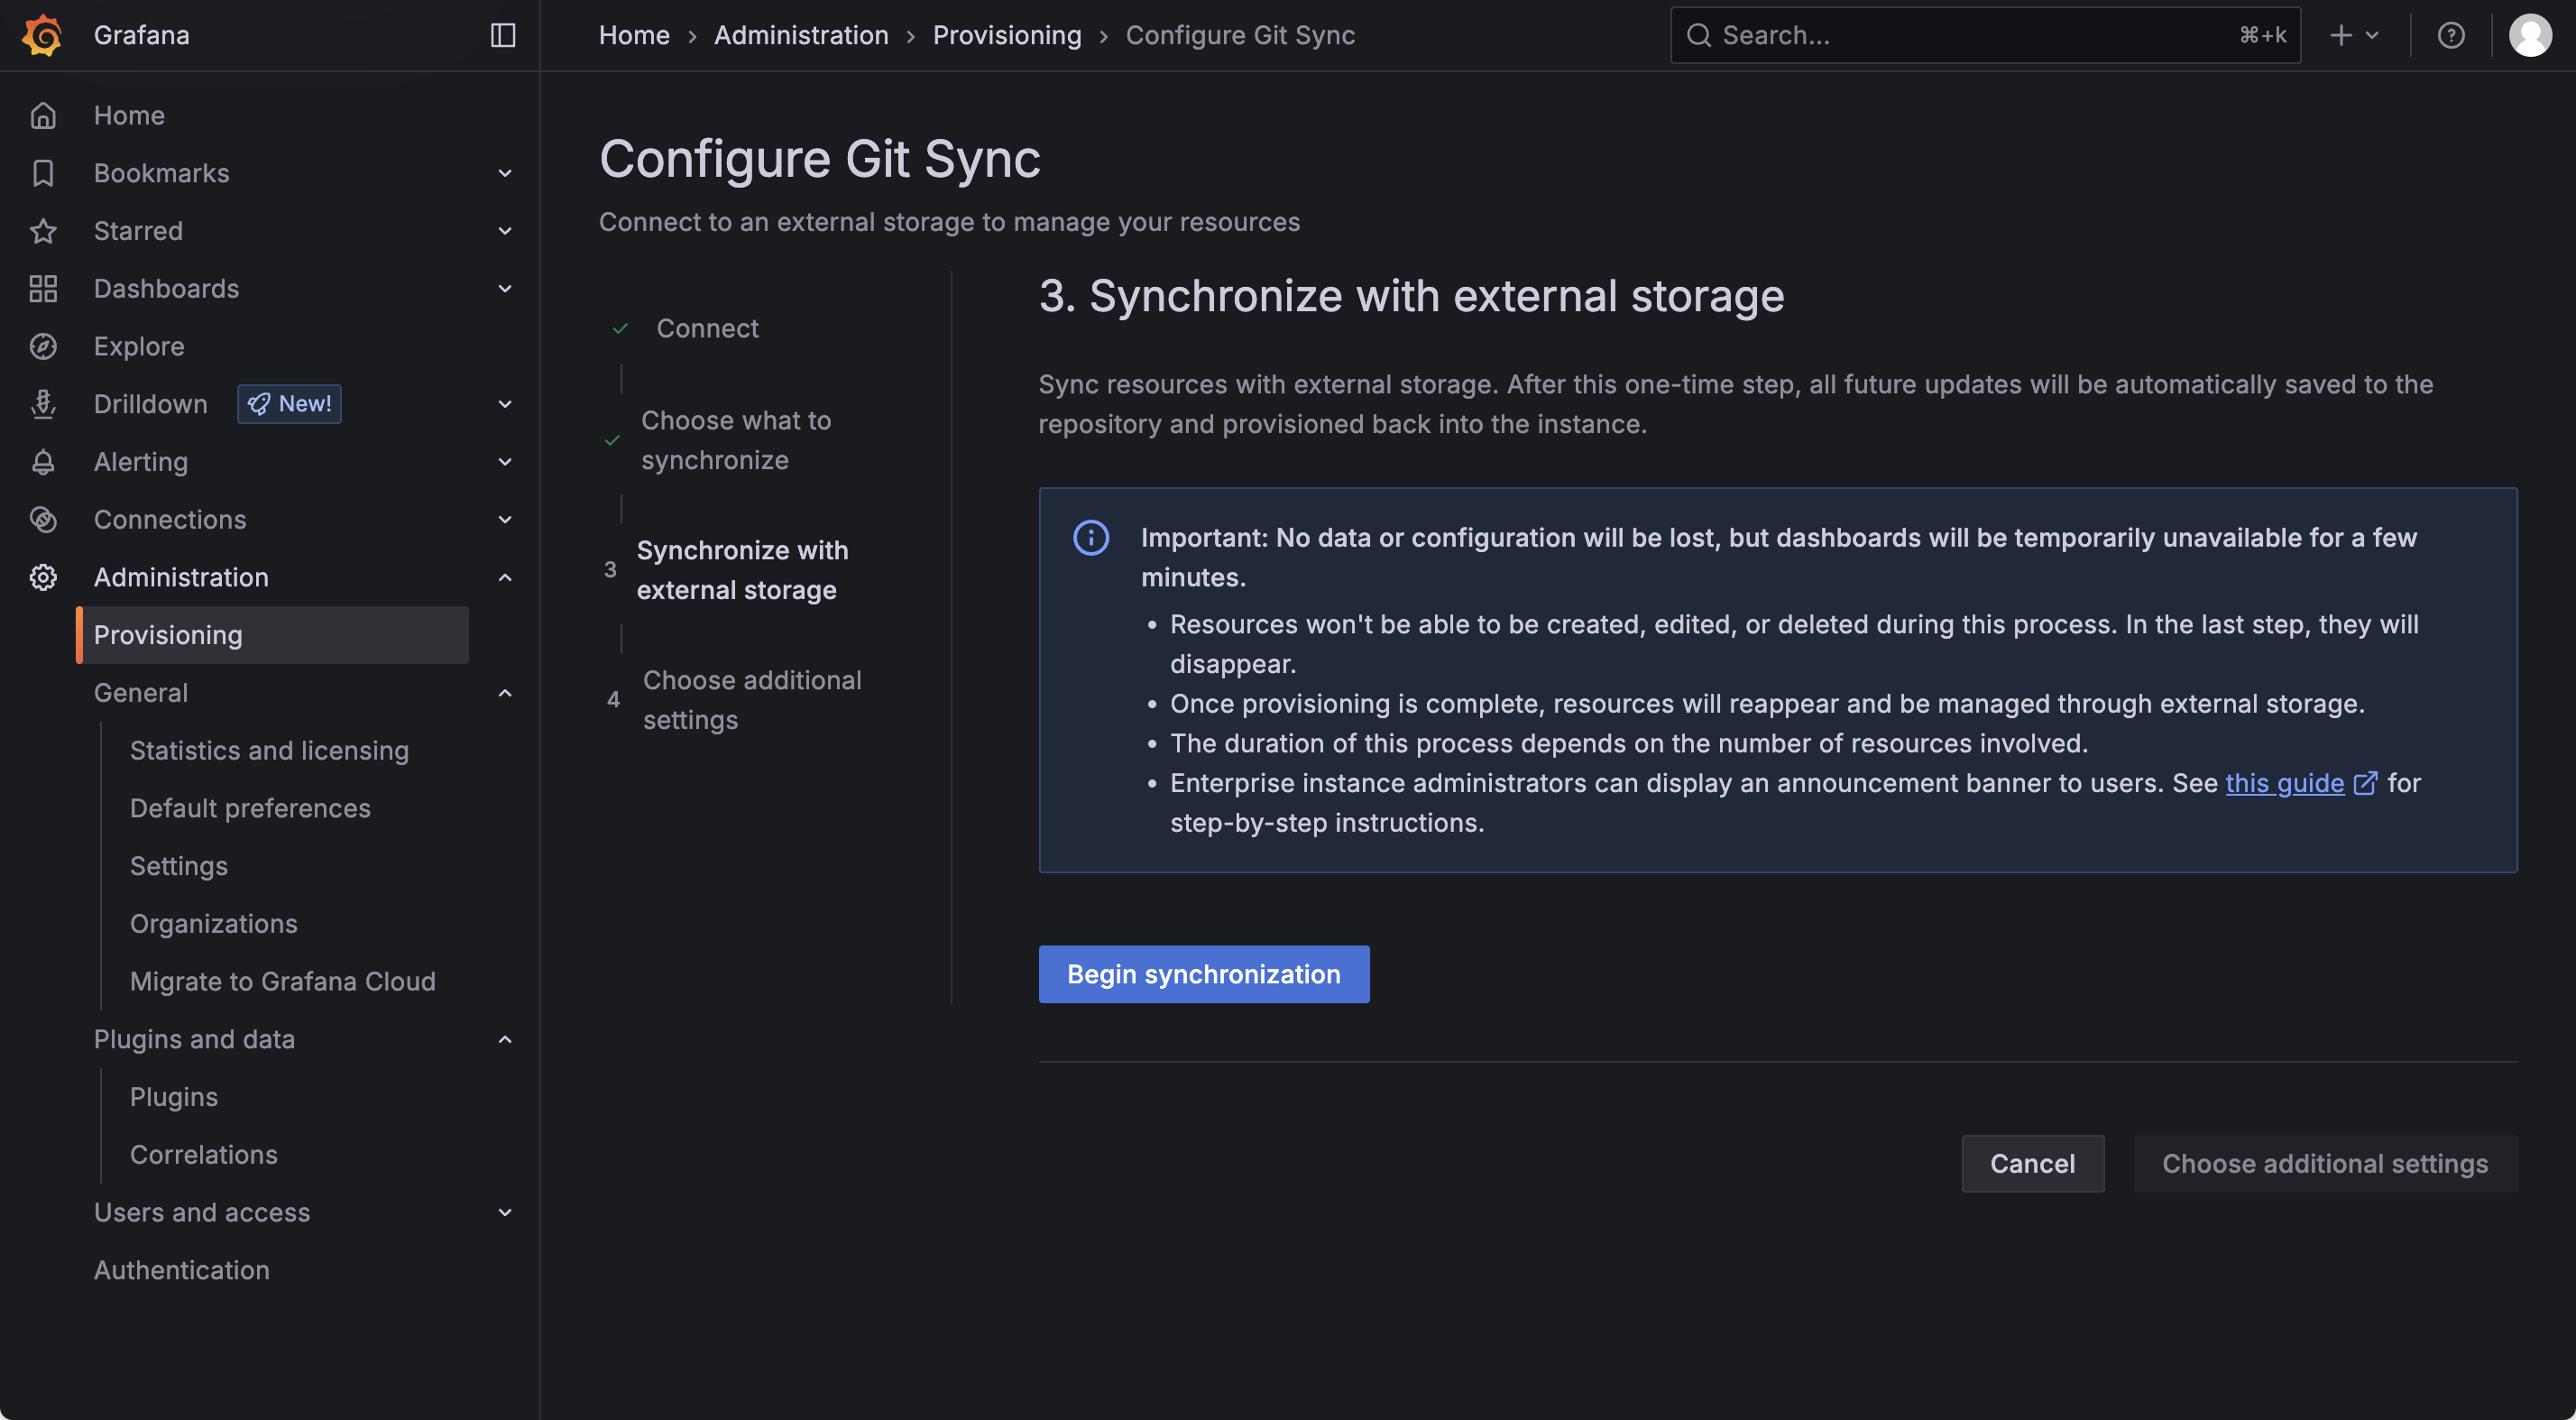
Task: Select Choose what to synchronize step
Action: [736, 440]
